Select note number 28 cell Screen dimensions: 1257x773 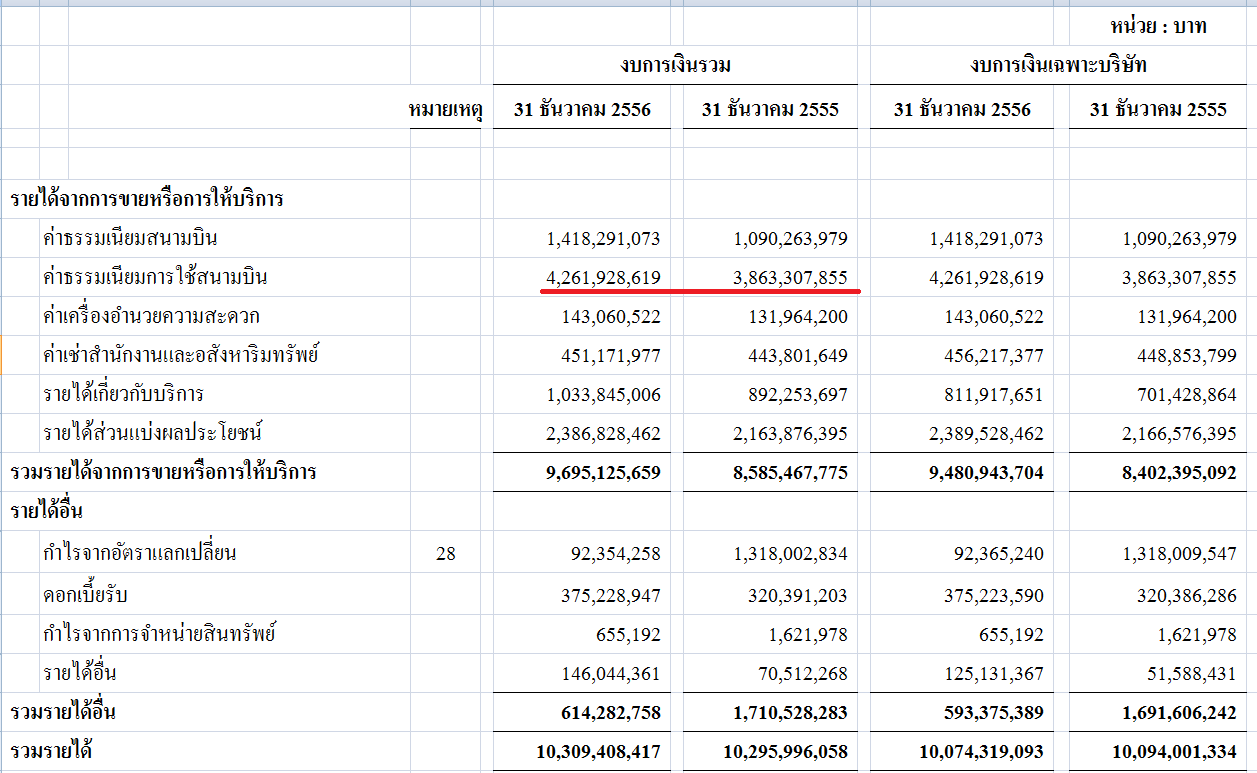pyautogui.click(x=446, y=553)
